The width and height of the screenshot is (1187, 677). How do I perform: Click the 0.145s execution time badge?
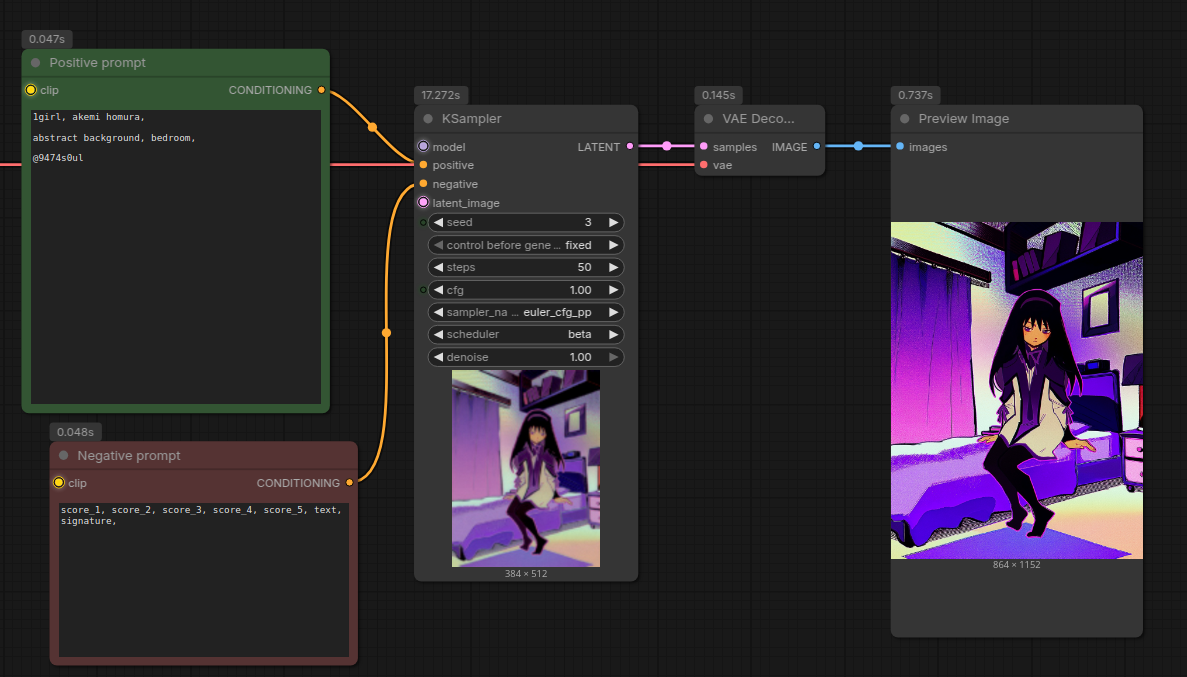click(x=718, y=95)
